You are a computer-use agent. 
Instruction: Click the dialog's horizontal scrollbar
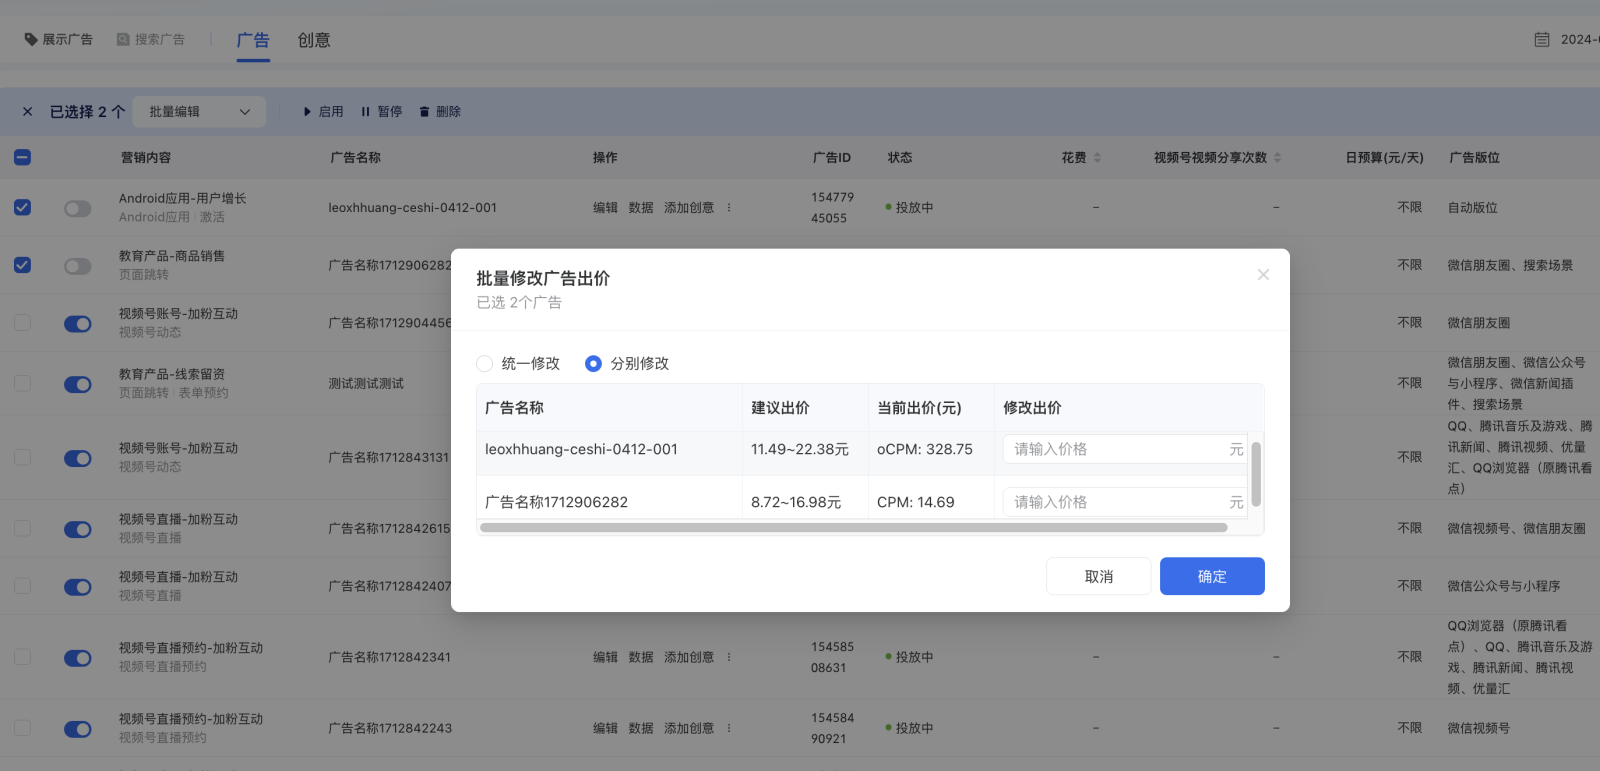(854, 528)
